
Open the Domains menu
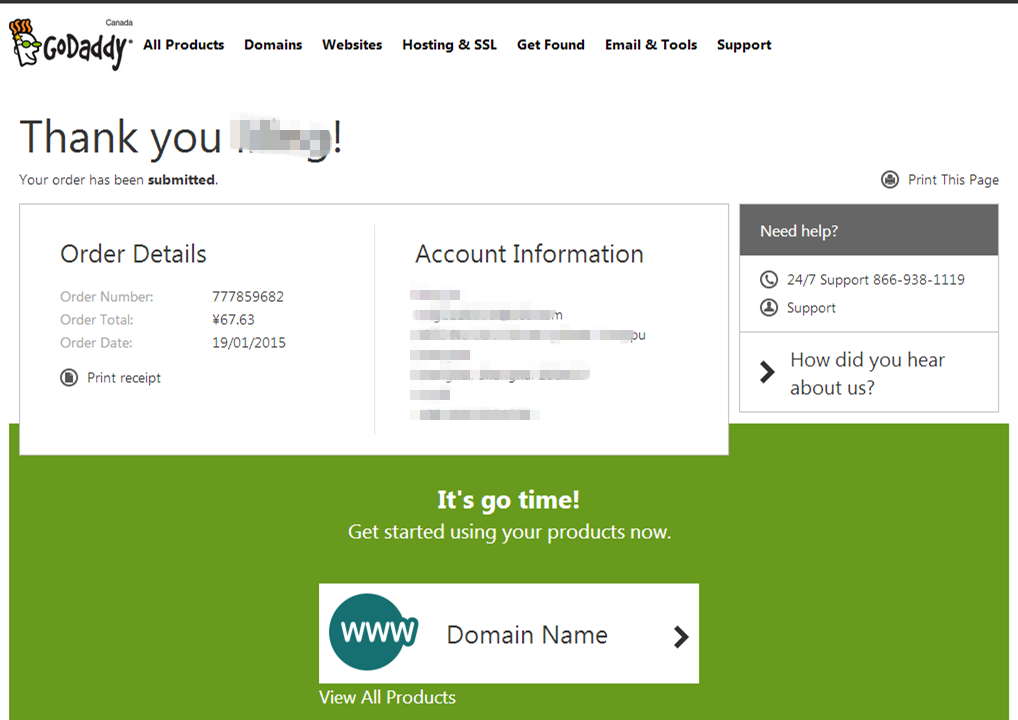click(273, 45)
